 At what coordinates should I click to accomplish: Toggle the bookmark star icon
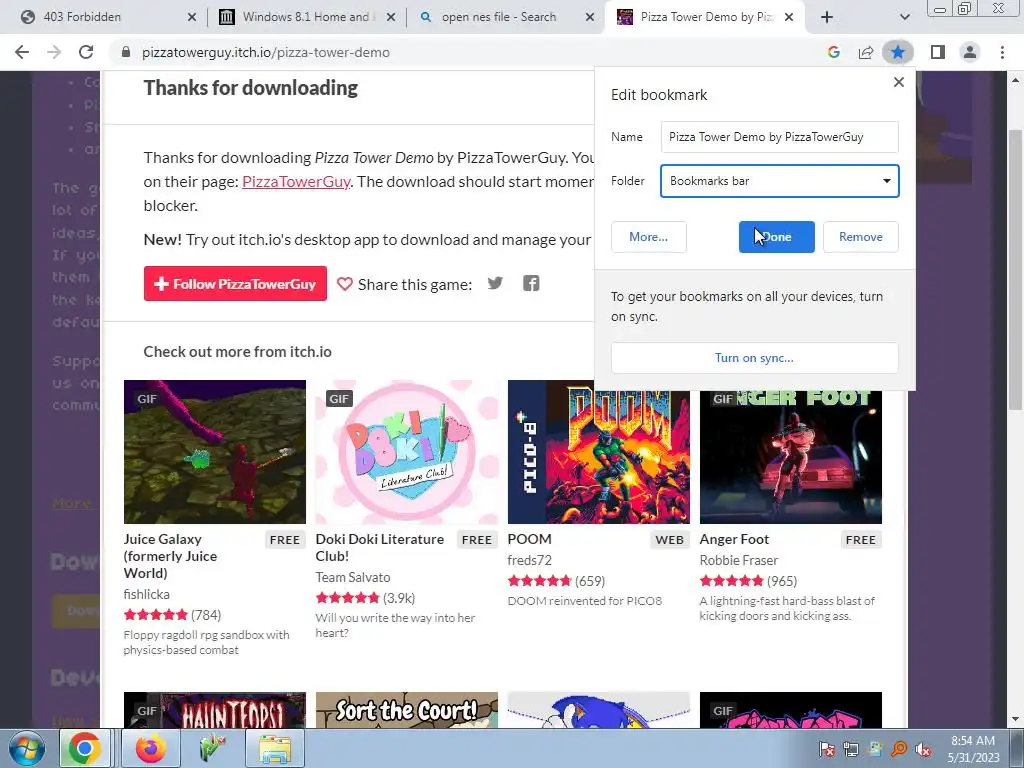coord(898,52)
